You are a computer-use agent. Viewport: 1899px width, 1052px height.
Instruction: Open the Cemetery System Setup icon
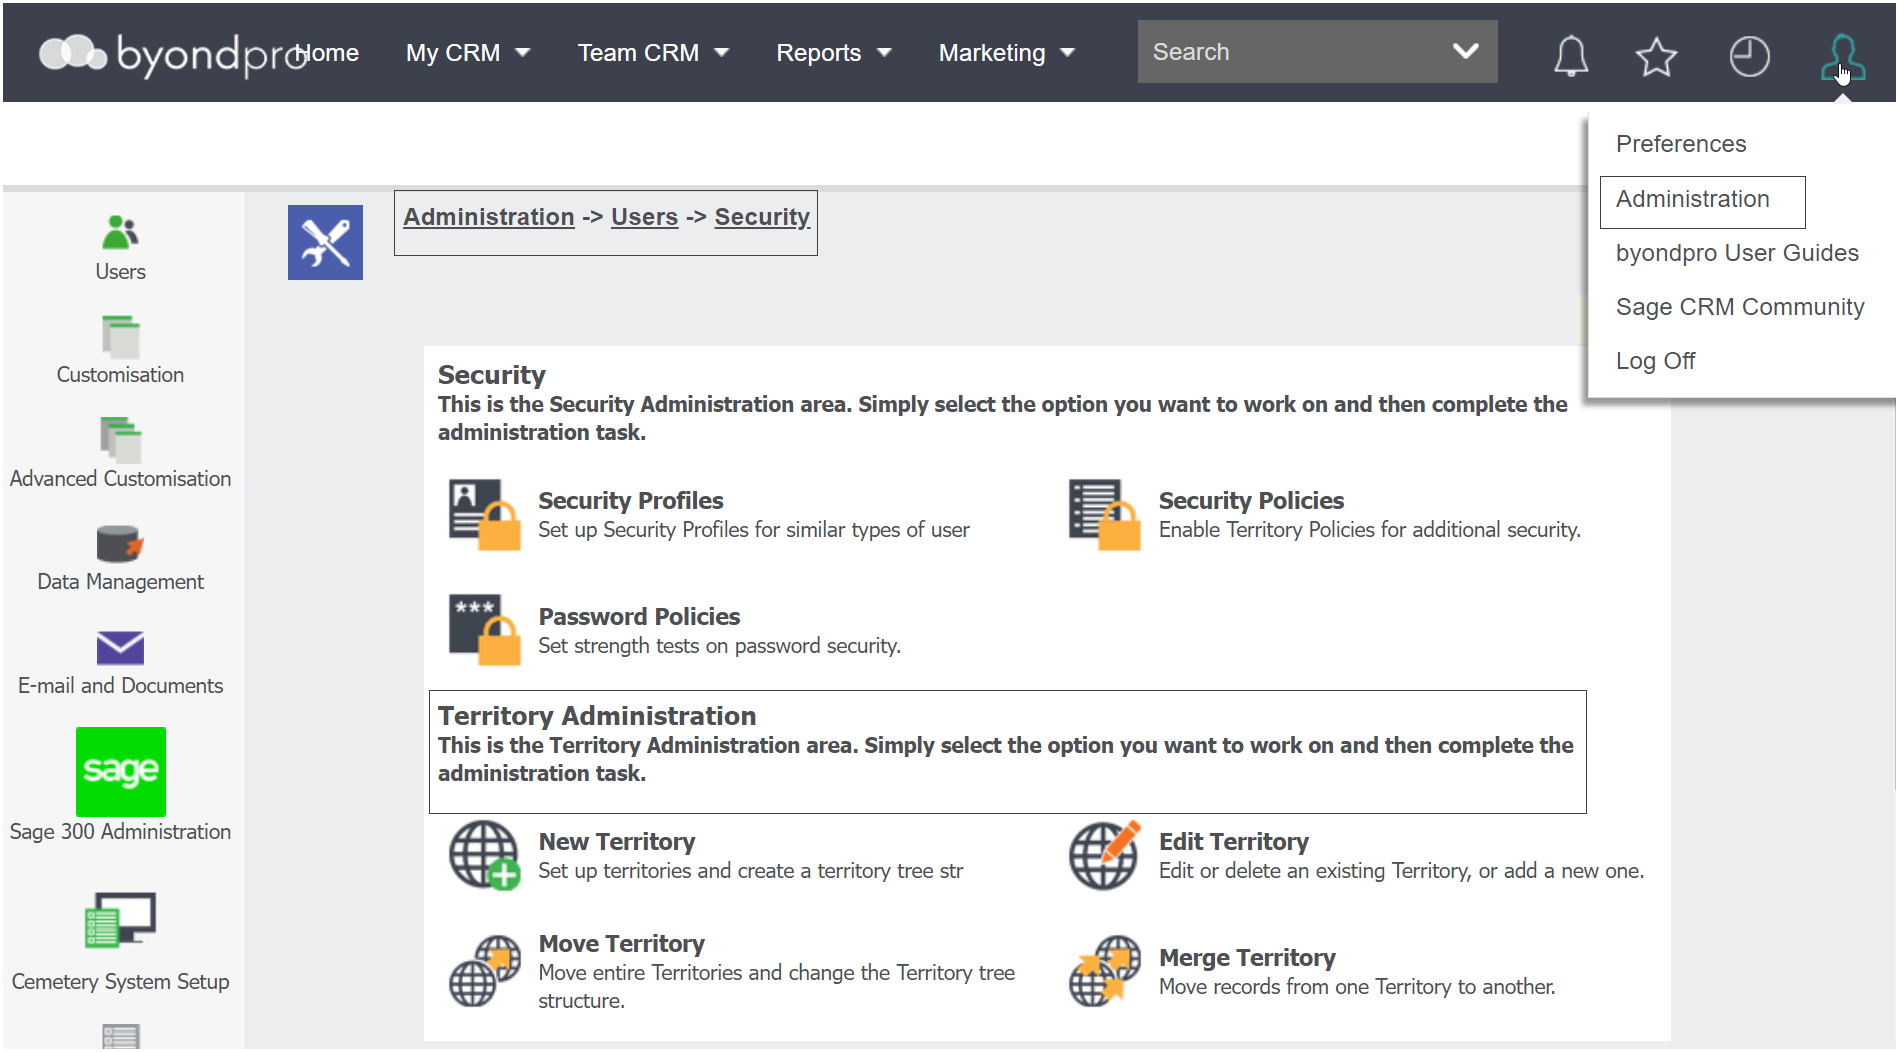tap(120, 919)
